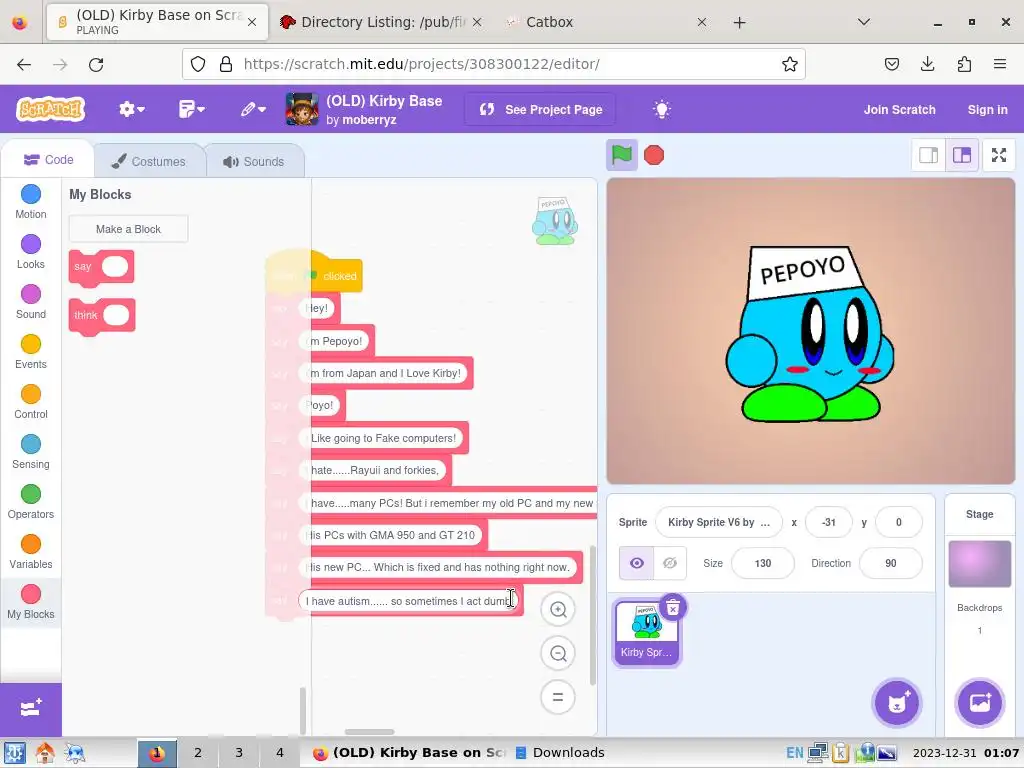Select the Stage backdrop thumbnail

click(x=979, y=564)
